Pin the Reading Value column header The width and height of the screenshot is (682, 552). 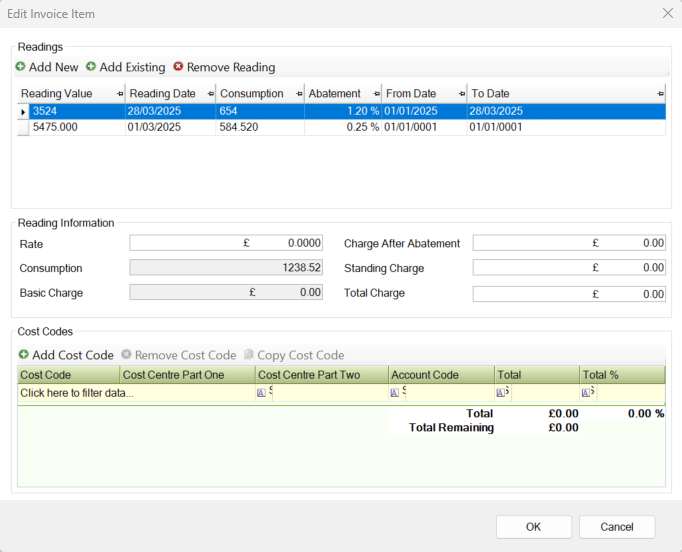(120, 94)
